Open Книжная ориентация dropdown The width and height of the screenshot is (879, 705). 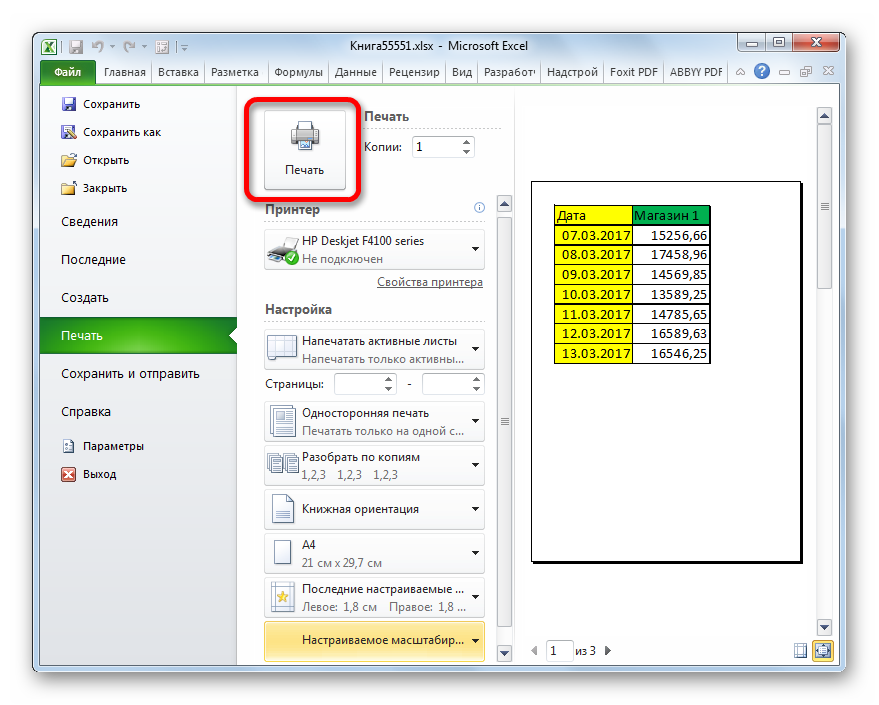[x=374, y=509]
